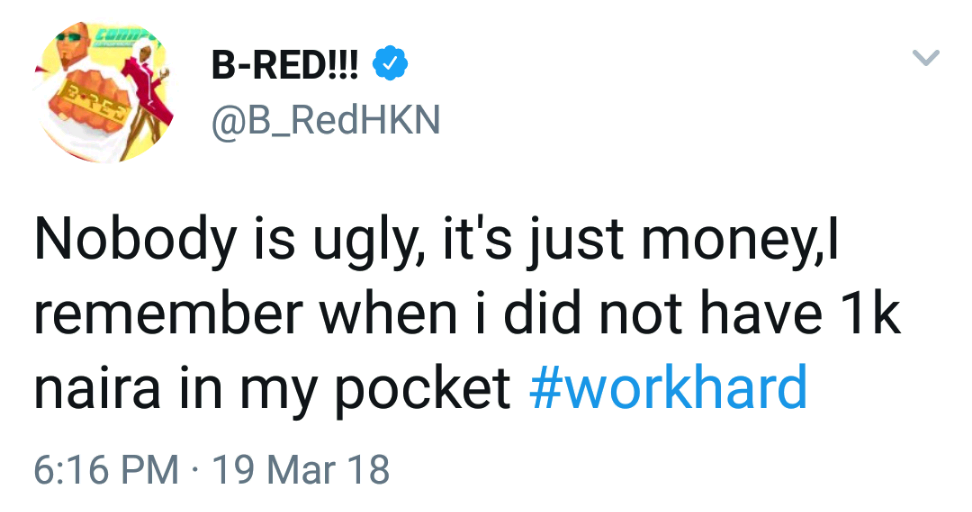Click the 19 Mar 18 date
The width and height of the screenshot is (972, 512).
coord(302,467)
